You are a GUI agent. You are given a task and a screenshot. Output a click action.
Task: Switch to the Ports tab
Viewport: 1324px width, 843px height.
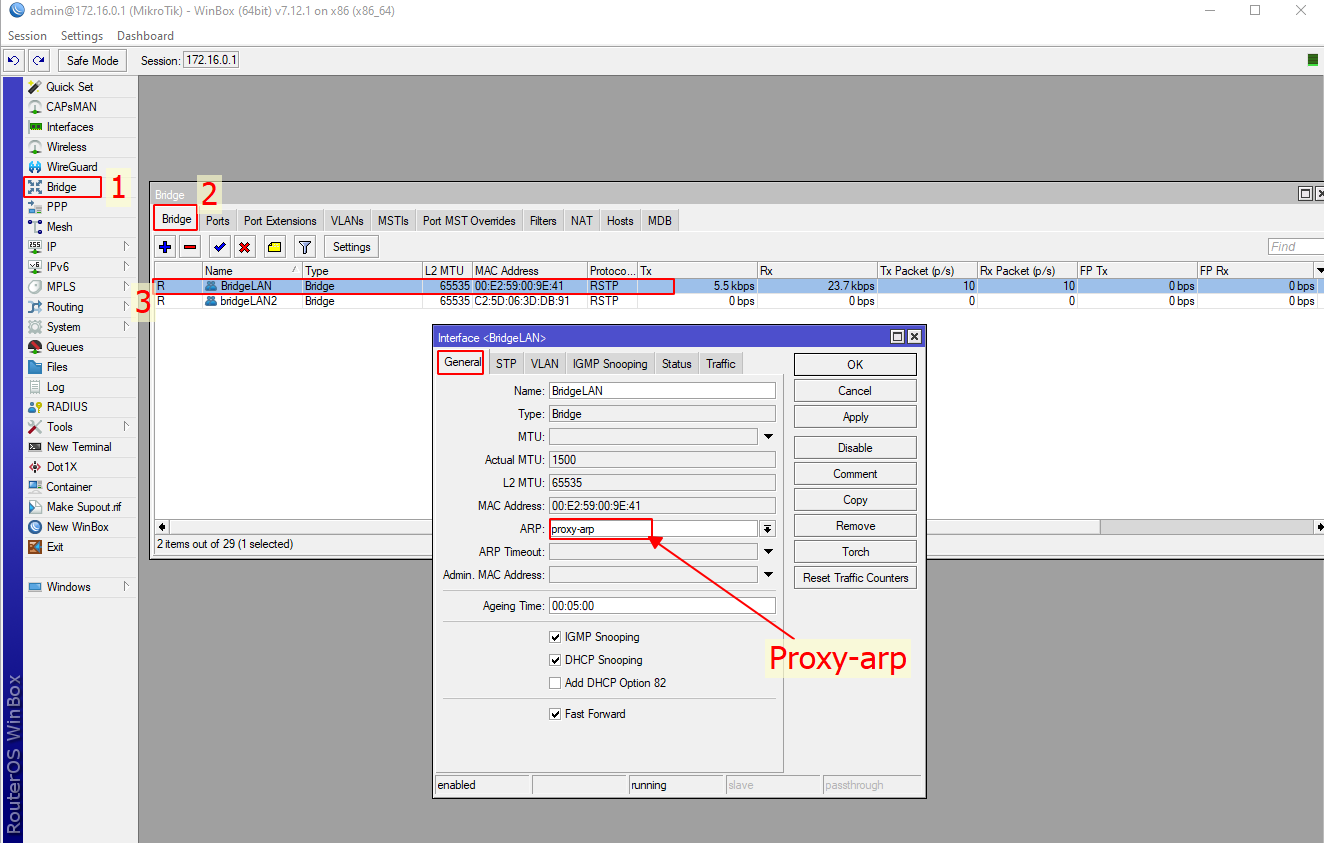pos(217,219)
